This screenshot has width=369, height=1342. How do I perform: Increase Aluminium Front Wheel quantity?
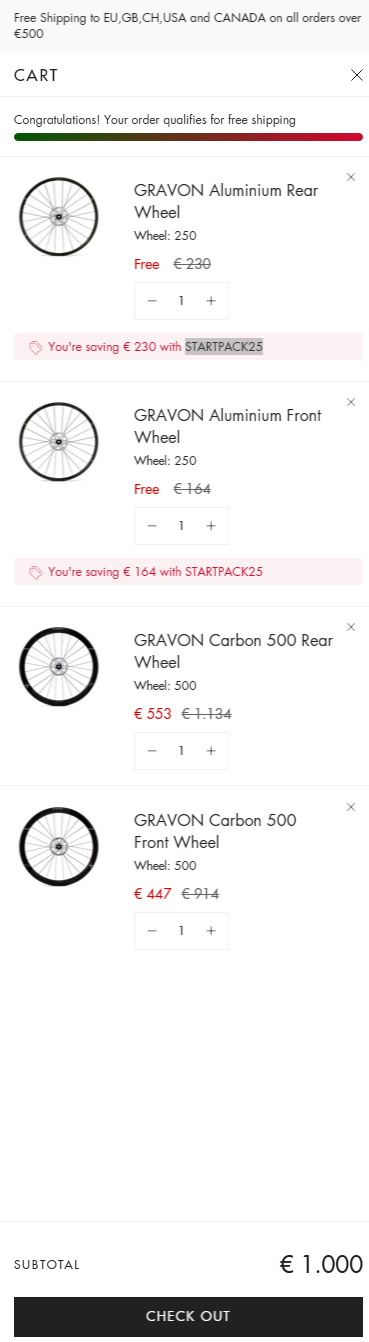(211, 526)
